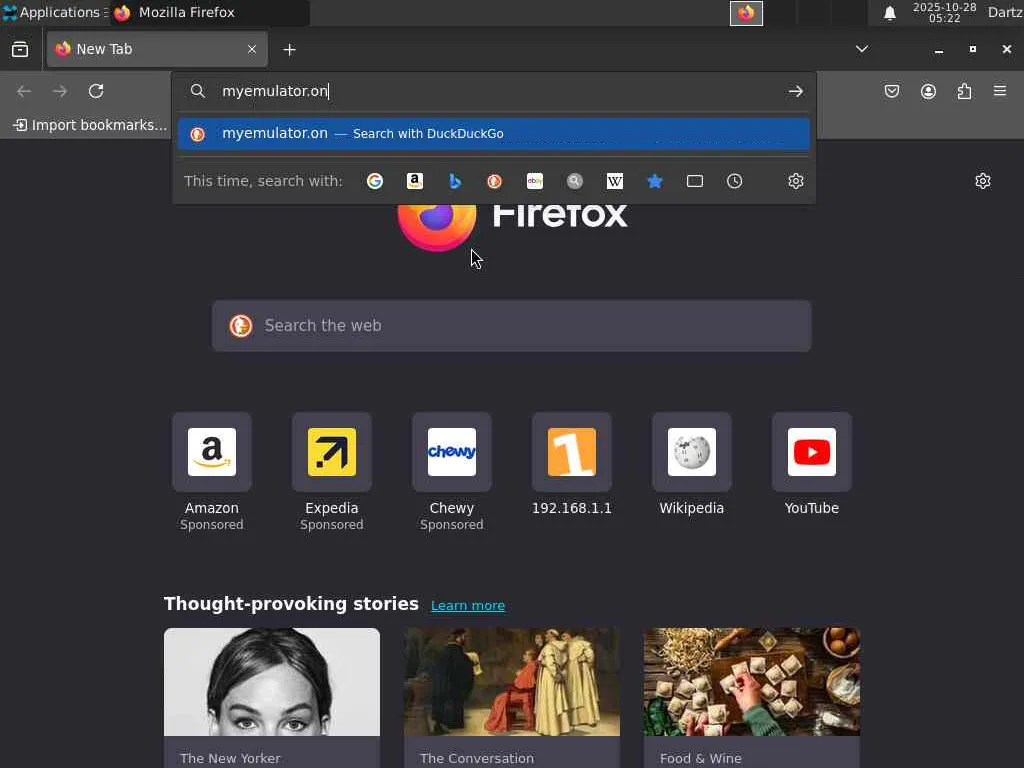Screen dimensions: 1024x768
Task: Personalize new tab via gear icon
Action: coord(983,181)
